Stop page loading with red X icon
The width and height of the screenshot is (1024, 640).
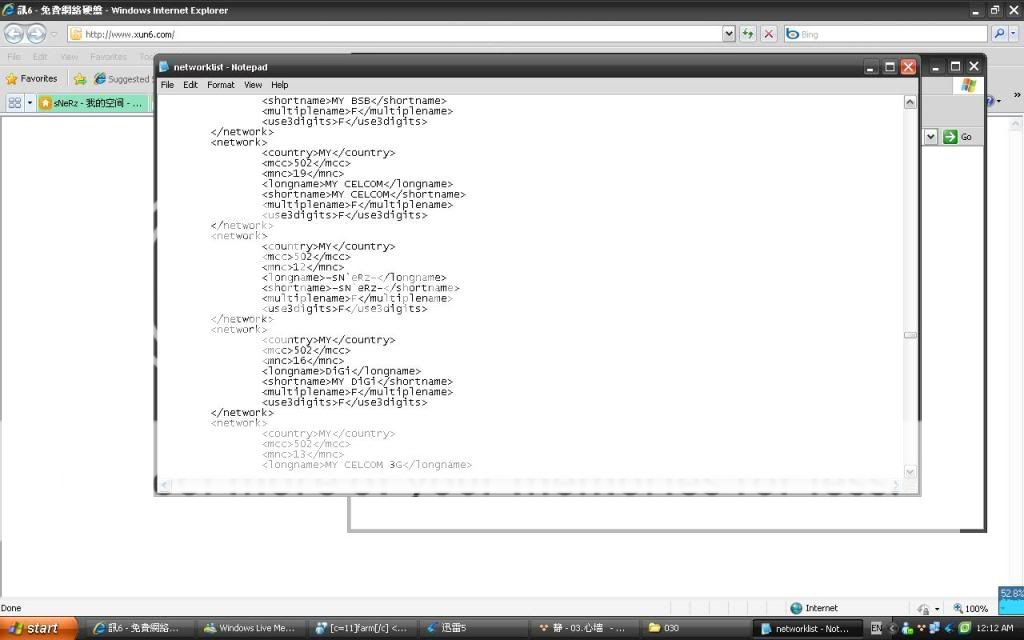click(x=769, y=34)
